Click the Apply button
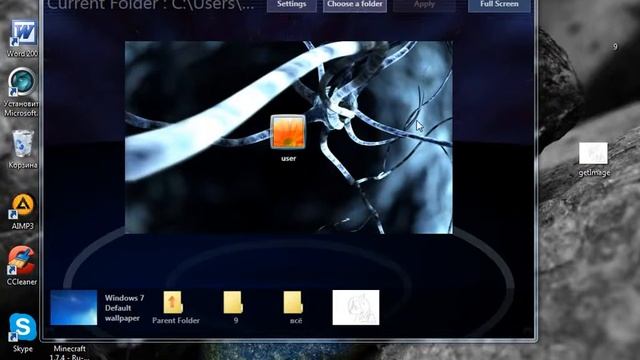Screen dimensions: 640x360 tap(424, 5)
